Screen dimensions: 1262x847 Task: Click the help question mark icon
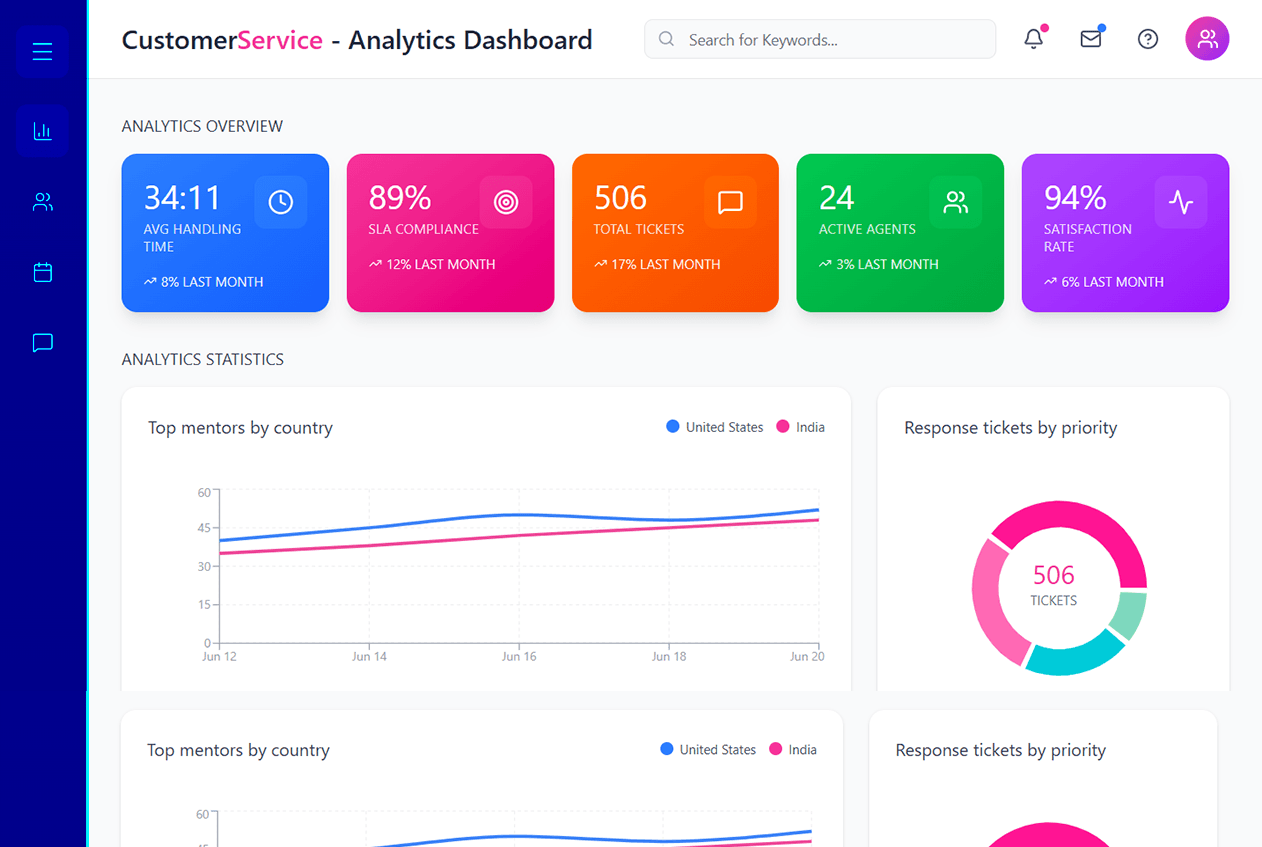coord(1148,39)
